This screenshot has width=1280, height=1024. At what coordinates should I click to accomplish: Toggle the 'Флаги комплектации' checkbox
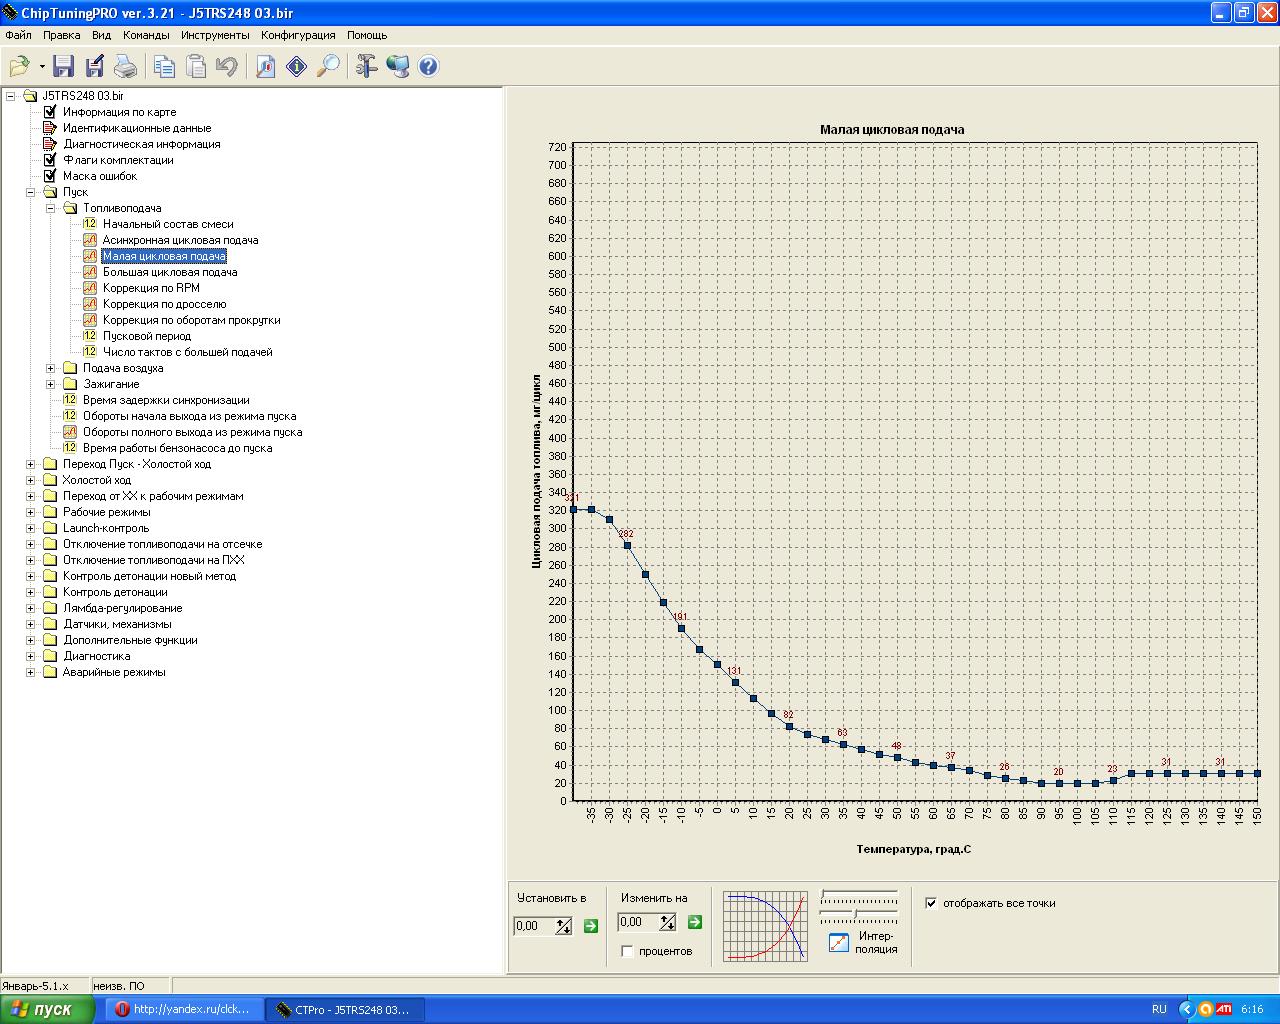click(50, 160)
